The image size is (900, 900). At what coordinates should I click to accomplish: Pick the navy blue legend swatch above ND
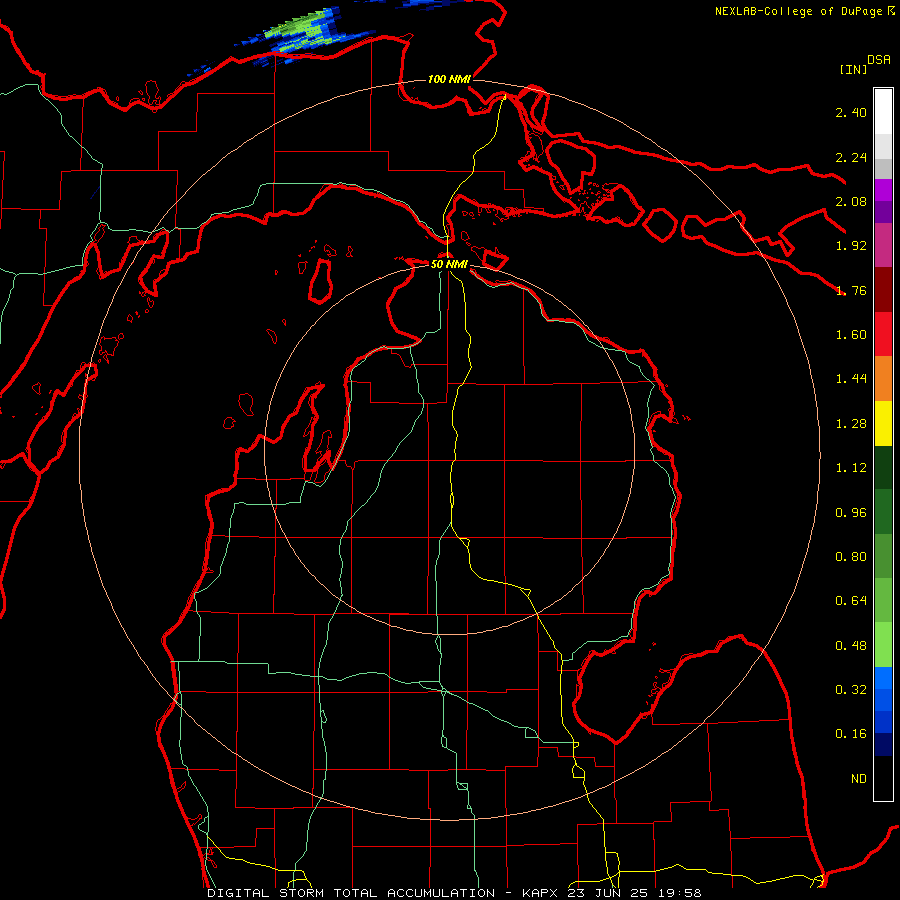(x=883, y=745)
